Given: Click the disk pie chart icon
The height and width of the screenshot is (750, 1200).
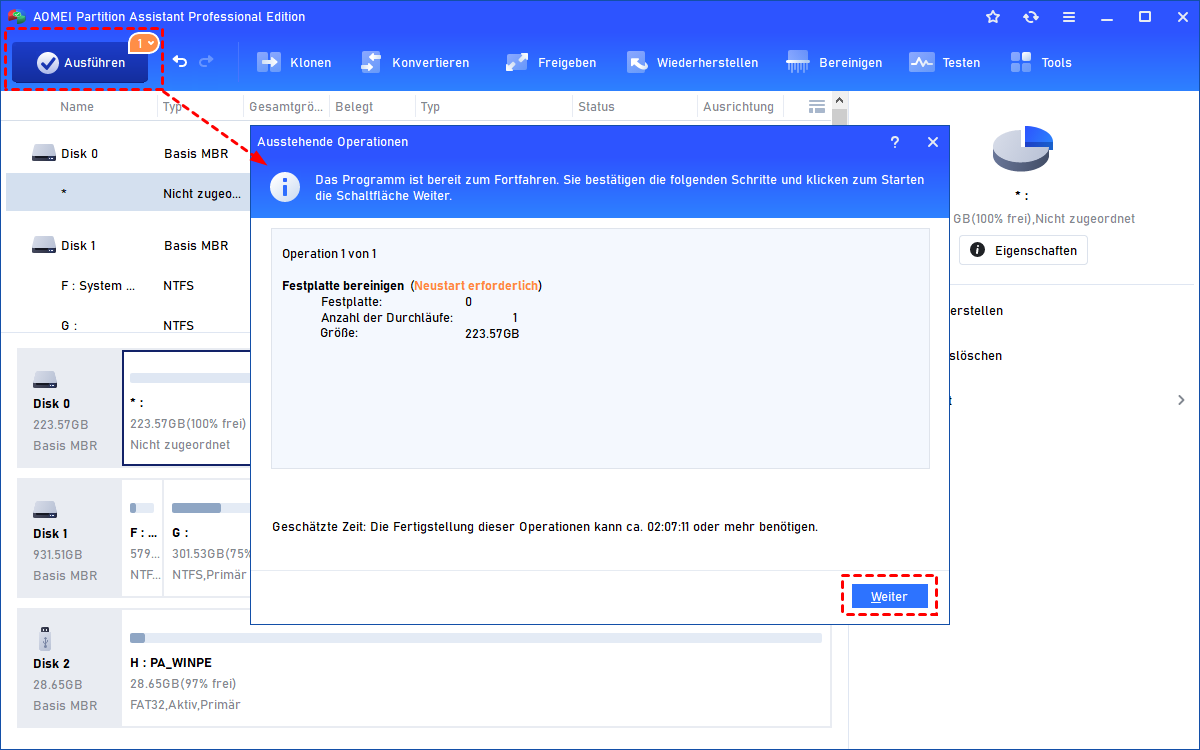Looking at the screenshot, I should (1023, 150).
